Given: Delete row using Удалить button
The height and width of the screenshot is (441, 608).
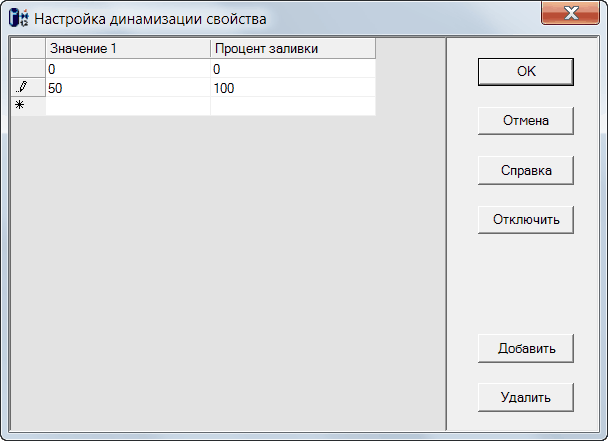Looking at the screenshot, I should point(525,398).
